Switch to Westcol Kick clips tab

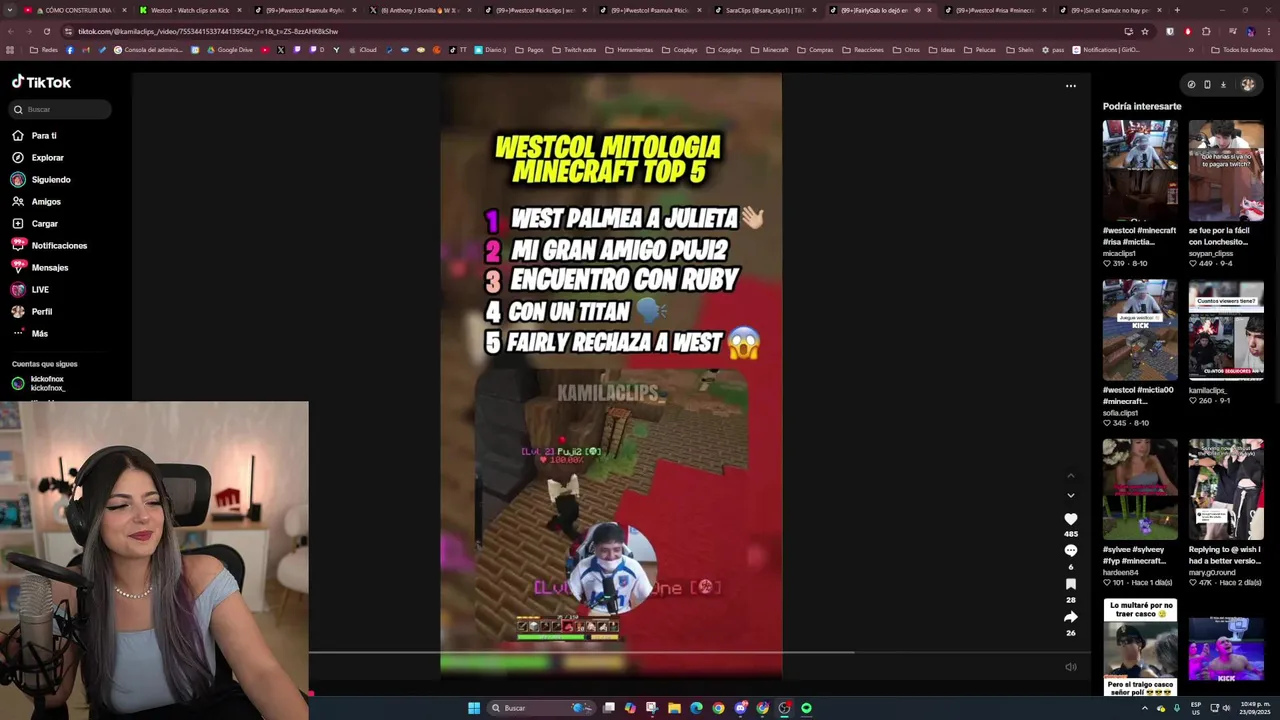click(x=189, y=10)
